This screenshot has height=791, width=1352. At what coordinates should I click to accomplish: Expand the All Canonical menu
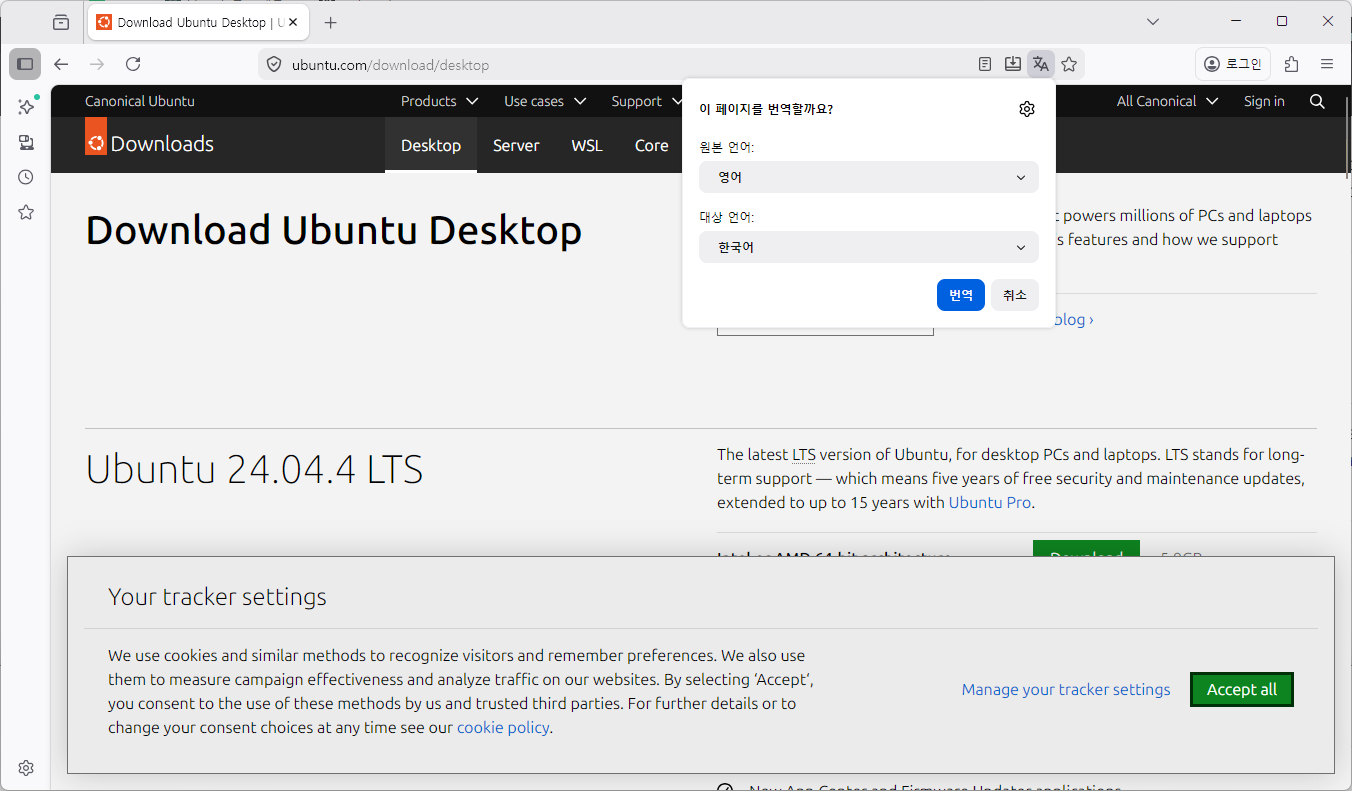(1167, 101)
